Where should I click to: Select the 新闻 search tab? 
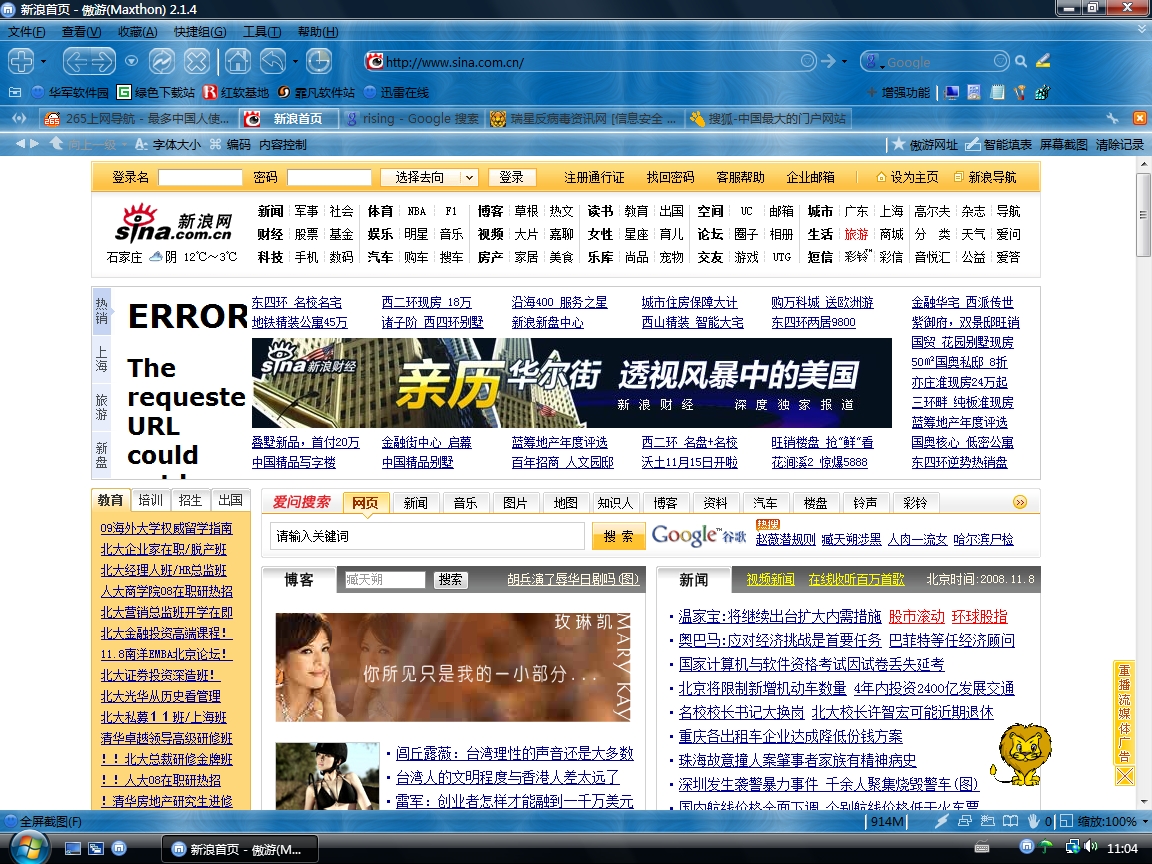pyautogui.click(x=415, y=503)
